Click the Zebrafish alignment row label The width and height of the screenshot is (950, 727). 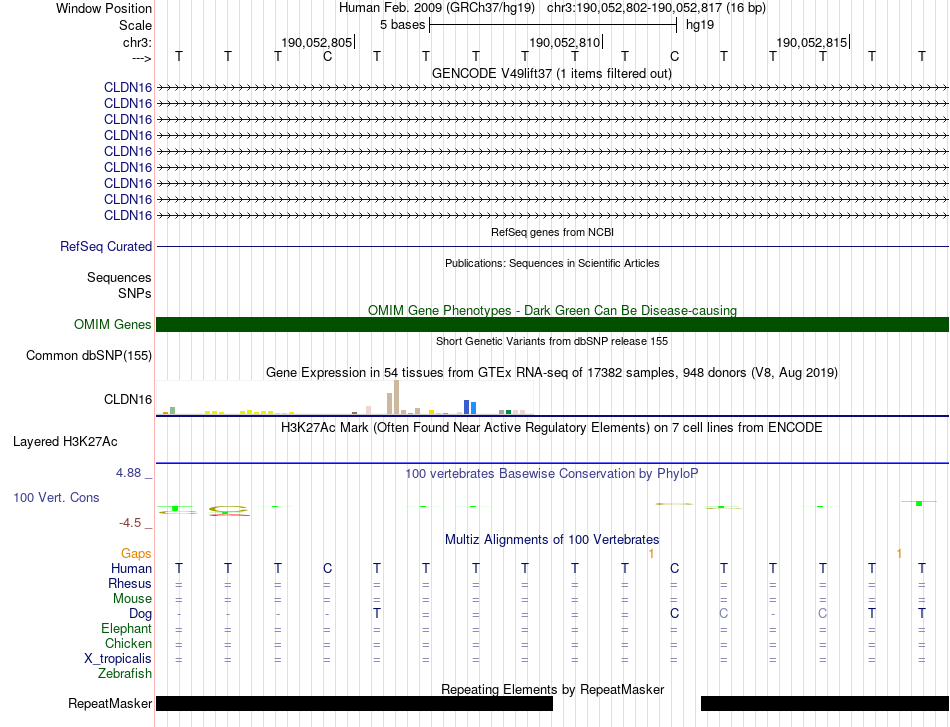tap(125, 673)
